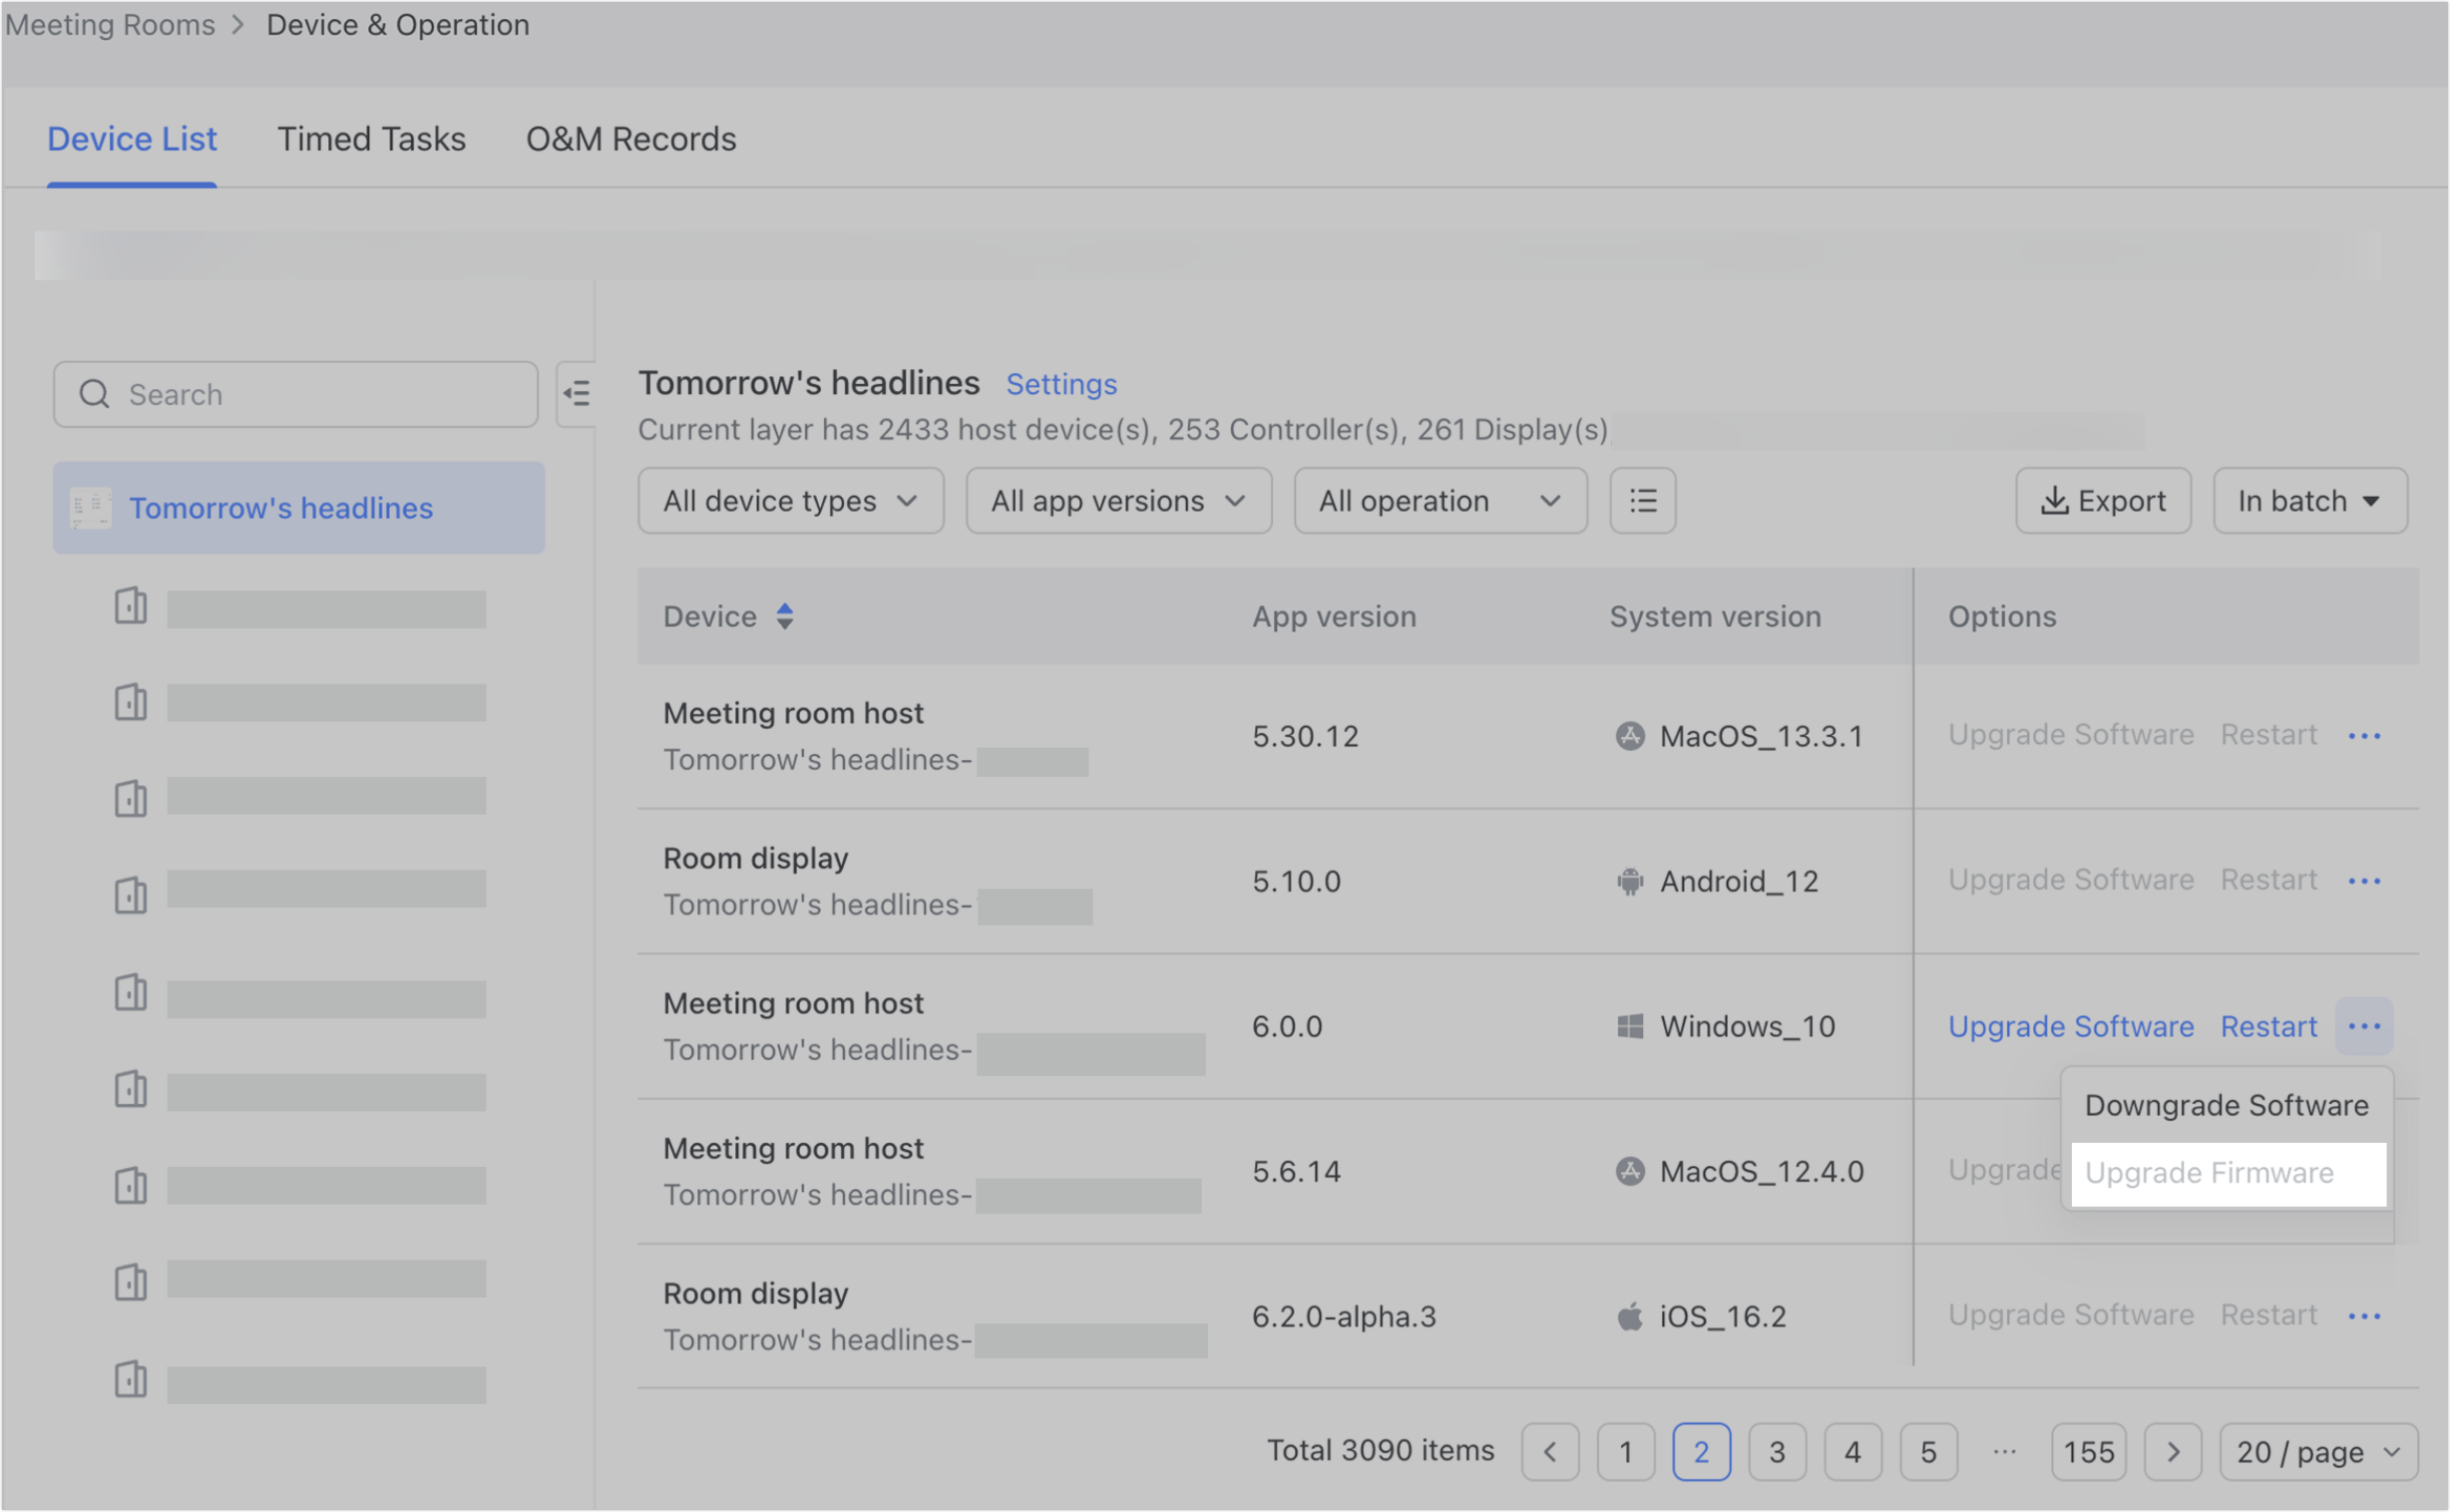Open more options for Windows_10 row
2450x1512 pixels.
pos(2364,1026)
